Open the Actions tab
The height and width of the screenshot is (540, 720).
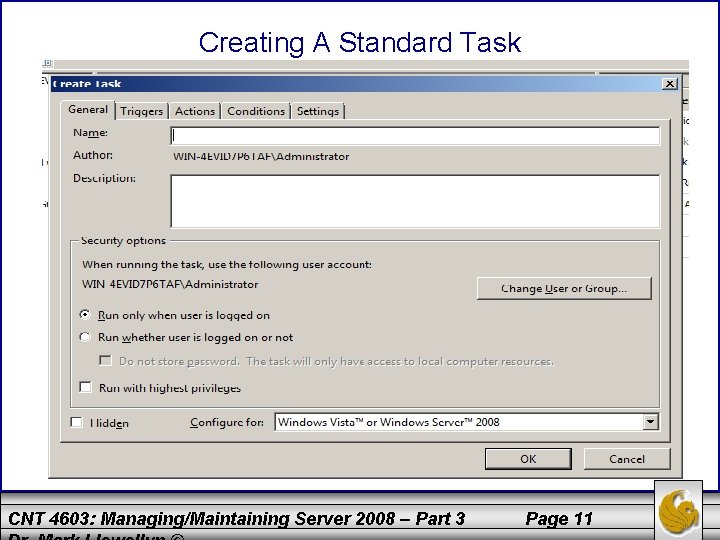click(x=195, y=111)
